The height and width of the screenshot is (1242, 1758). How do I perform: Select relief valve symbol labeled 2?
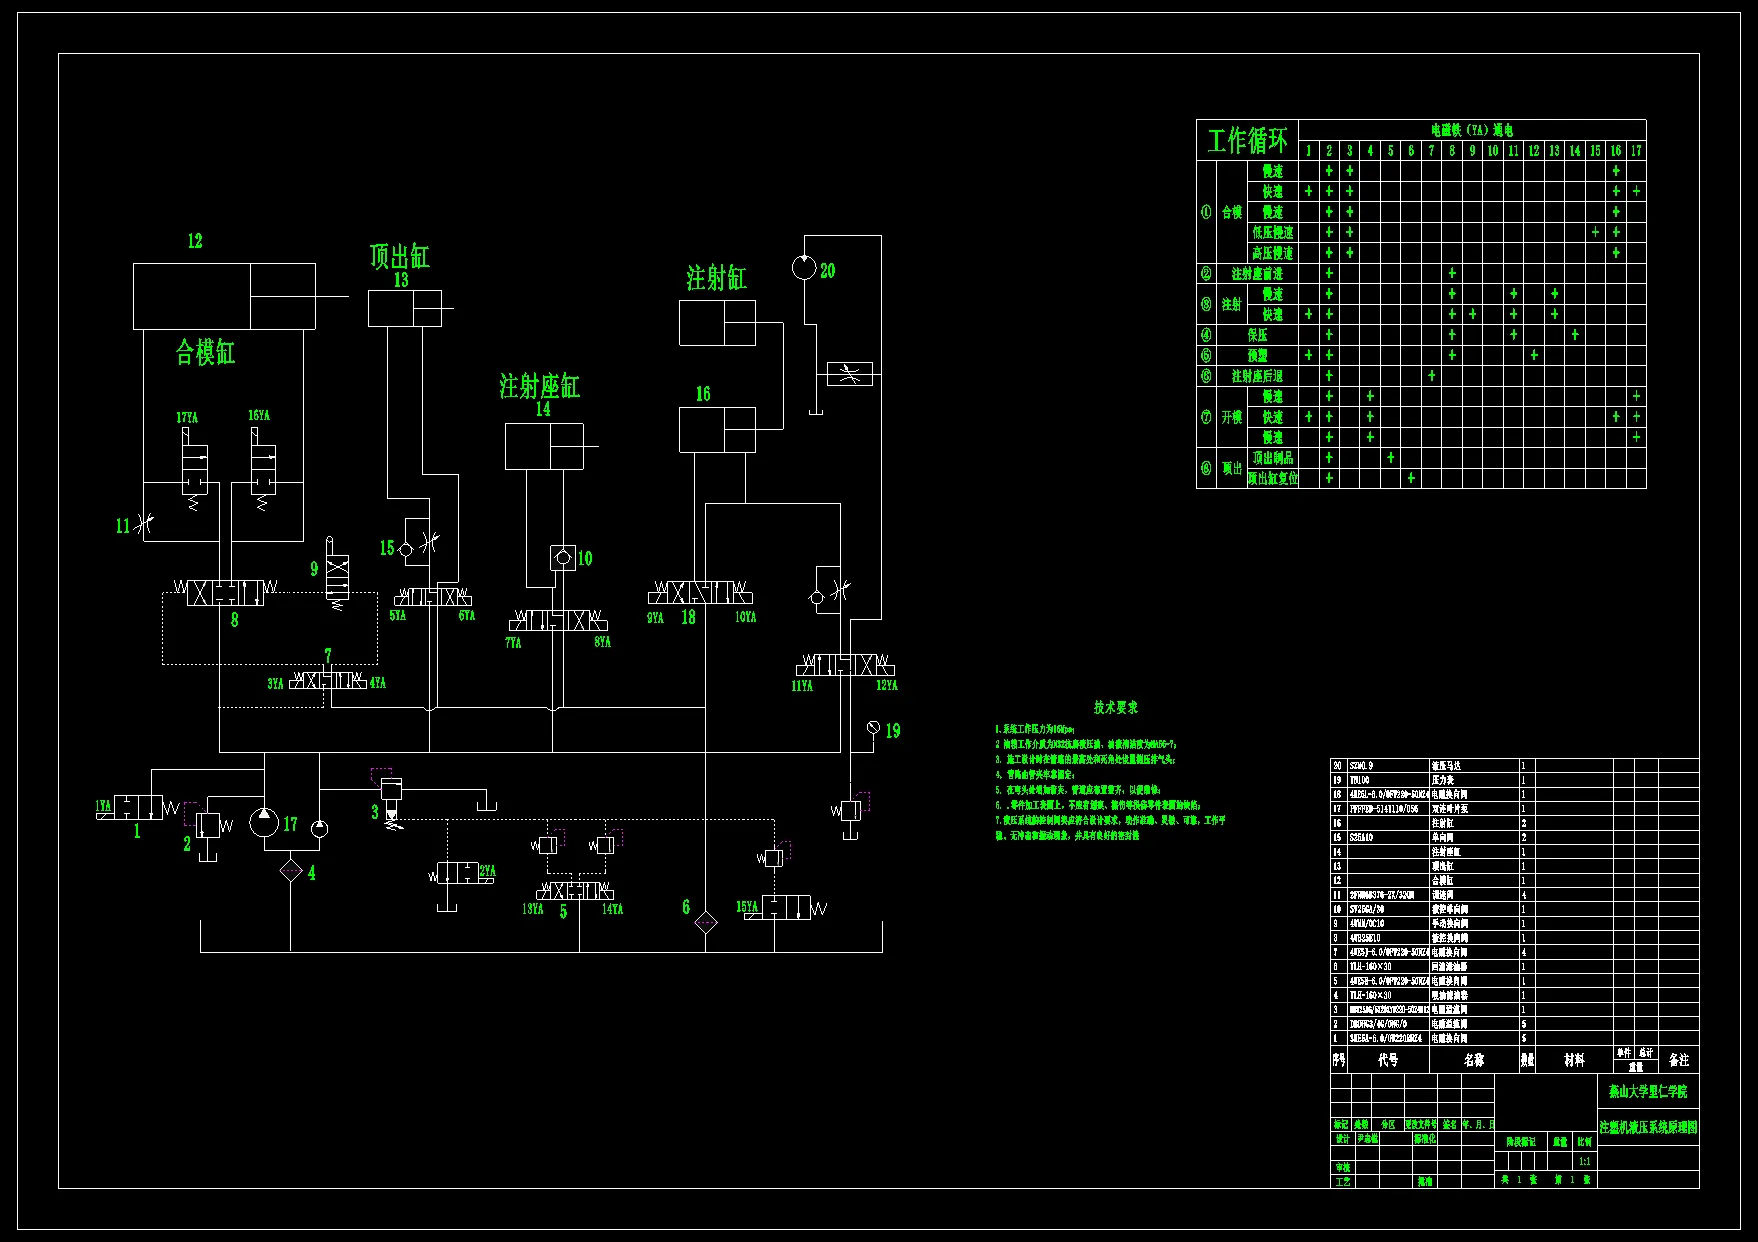(x=208, y=826)
